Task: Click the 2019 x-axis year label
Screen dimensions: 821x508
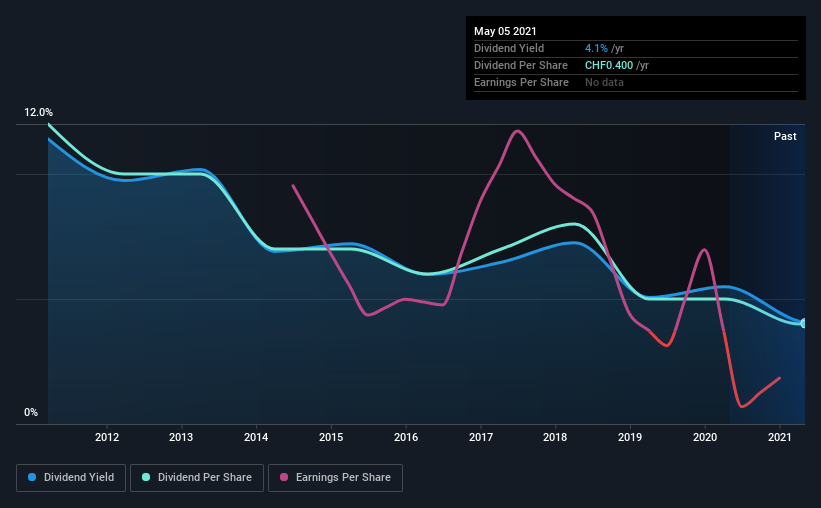Action: (x=630, y=437)
